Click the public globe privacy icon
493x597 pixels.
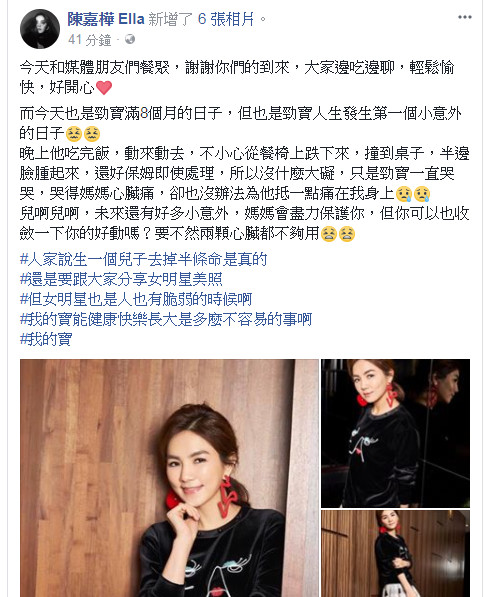click(x=130, y=39)
